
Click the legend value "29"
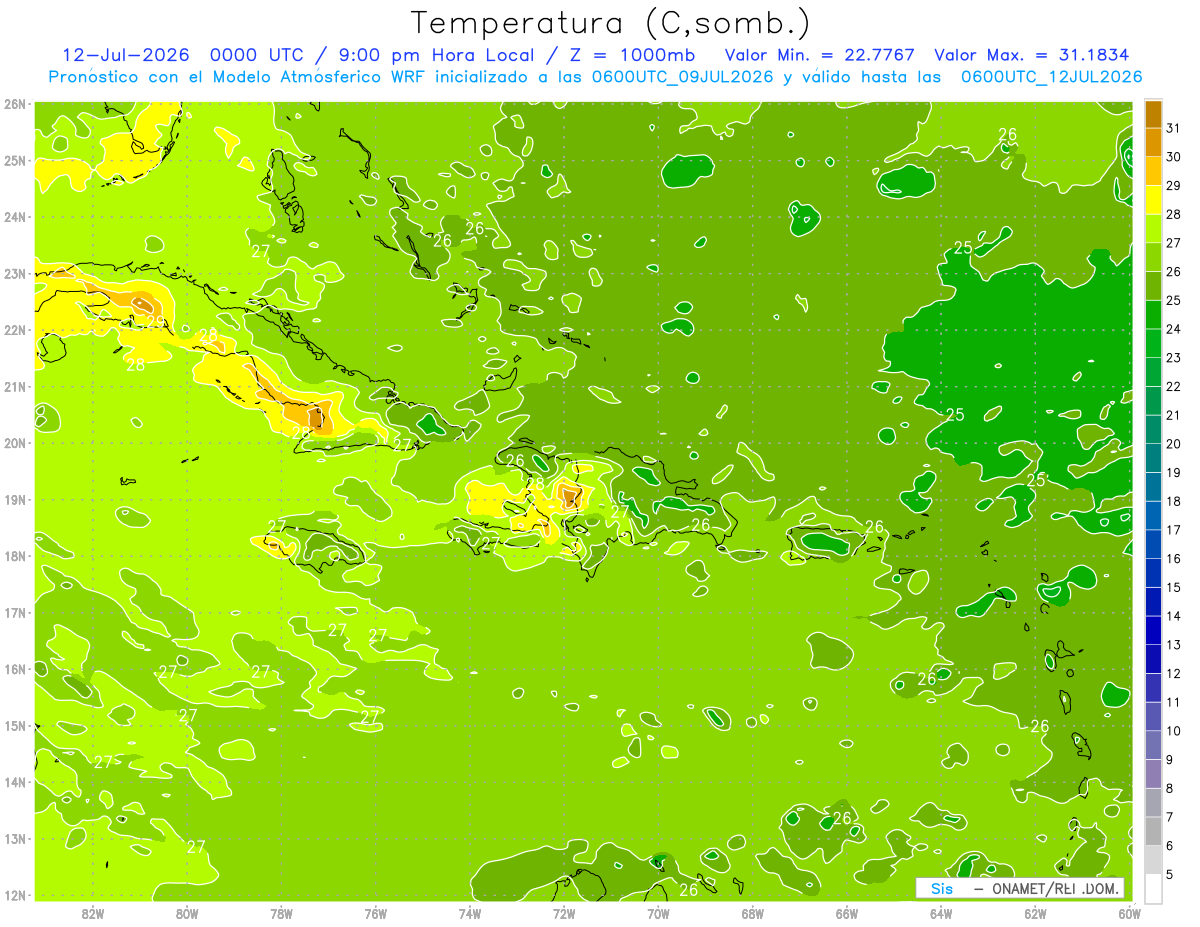1174,186
